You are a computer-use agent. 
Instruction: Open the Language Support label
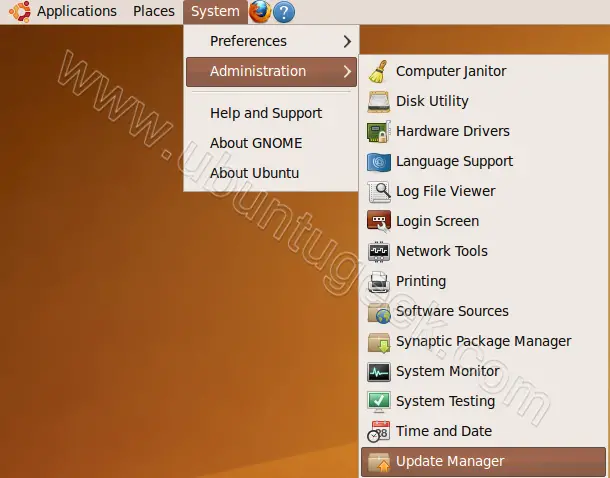point(454,162)
